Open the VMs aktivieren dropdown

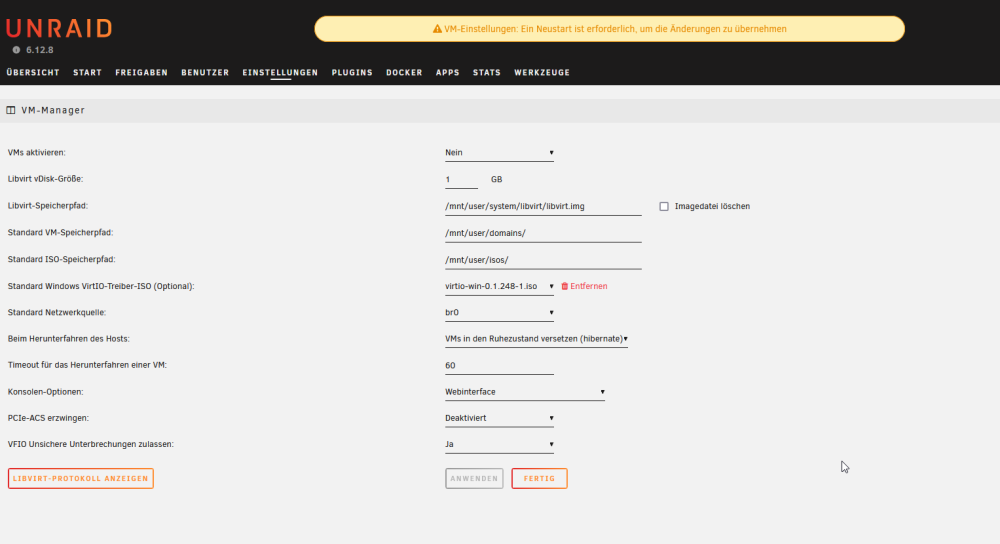(499, 153)
